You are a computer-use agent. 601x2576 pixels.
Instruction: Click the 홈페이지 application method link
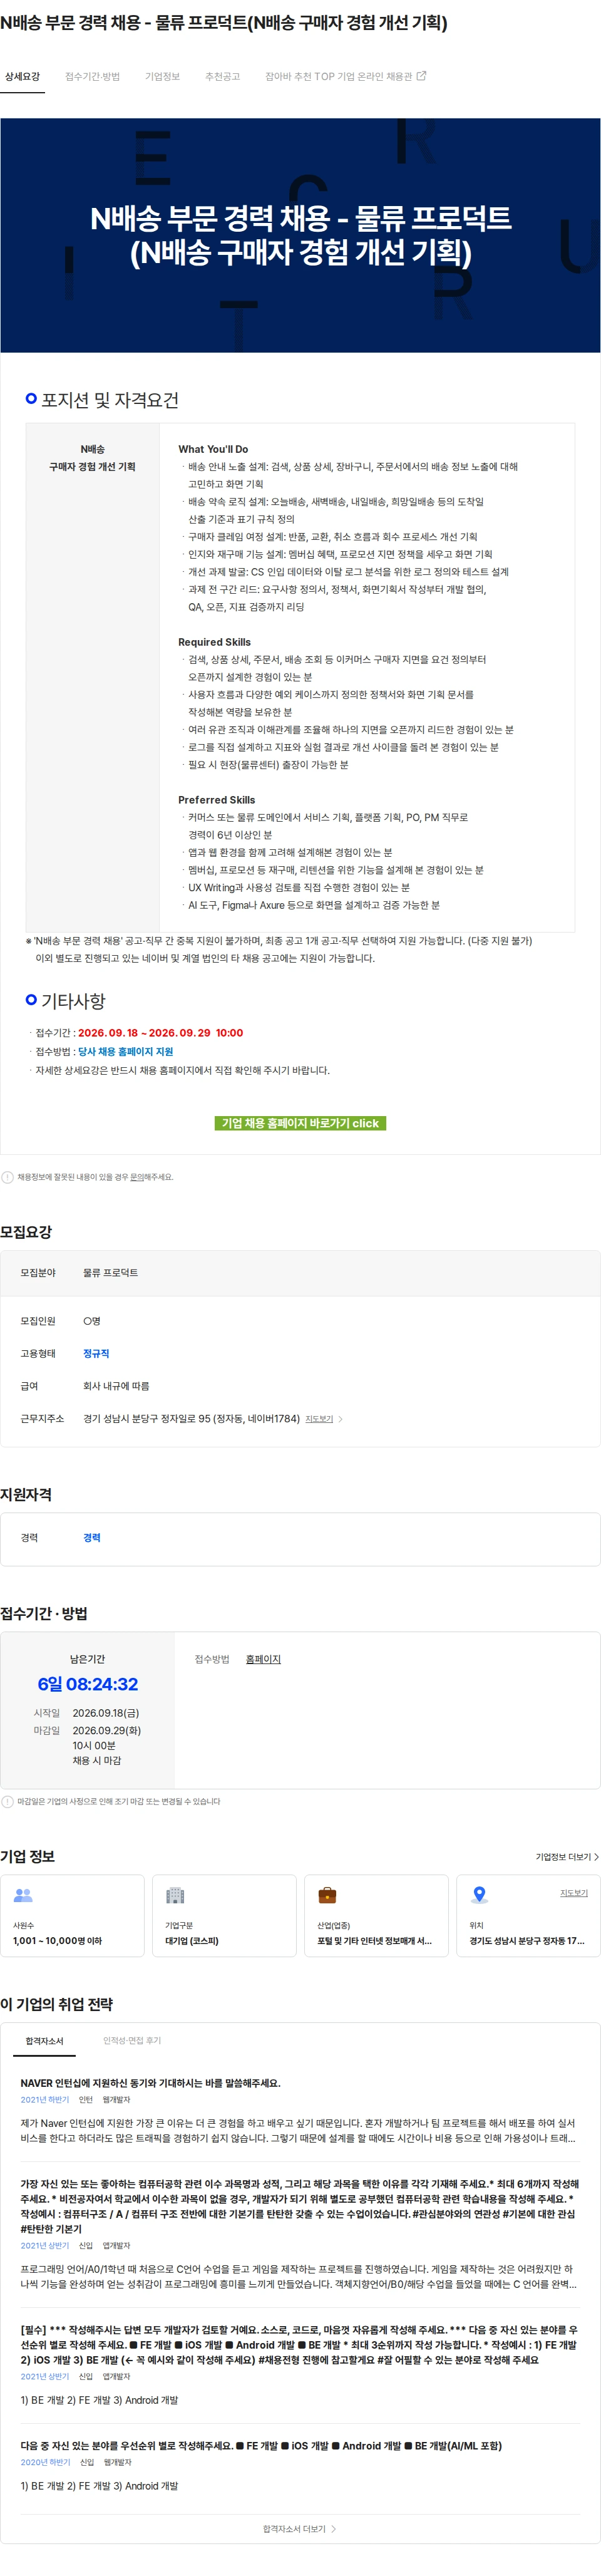(263, 1659)
